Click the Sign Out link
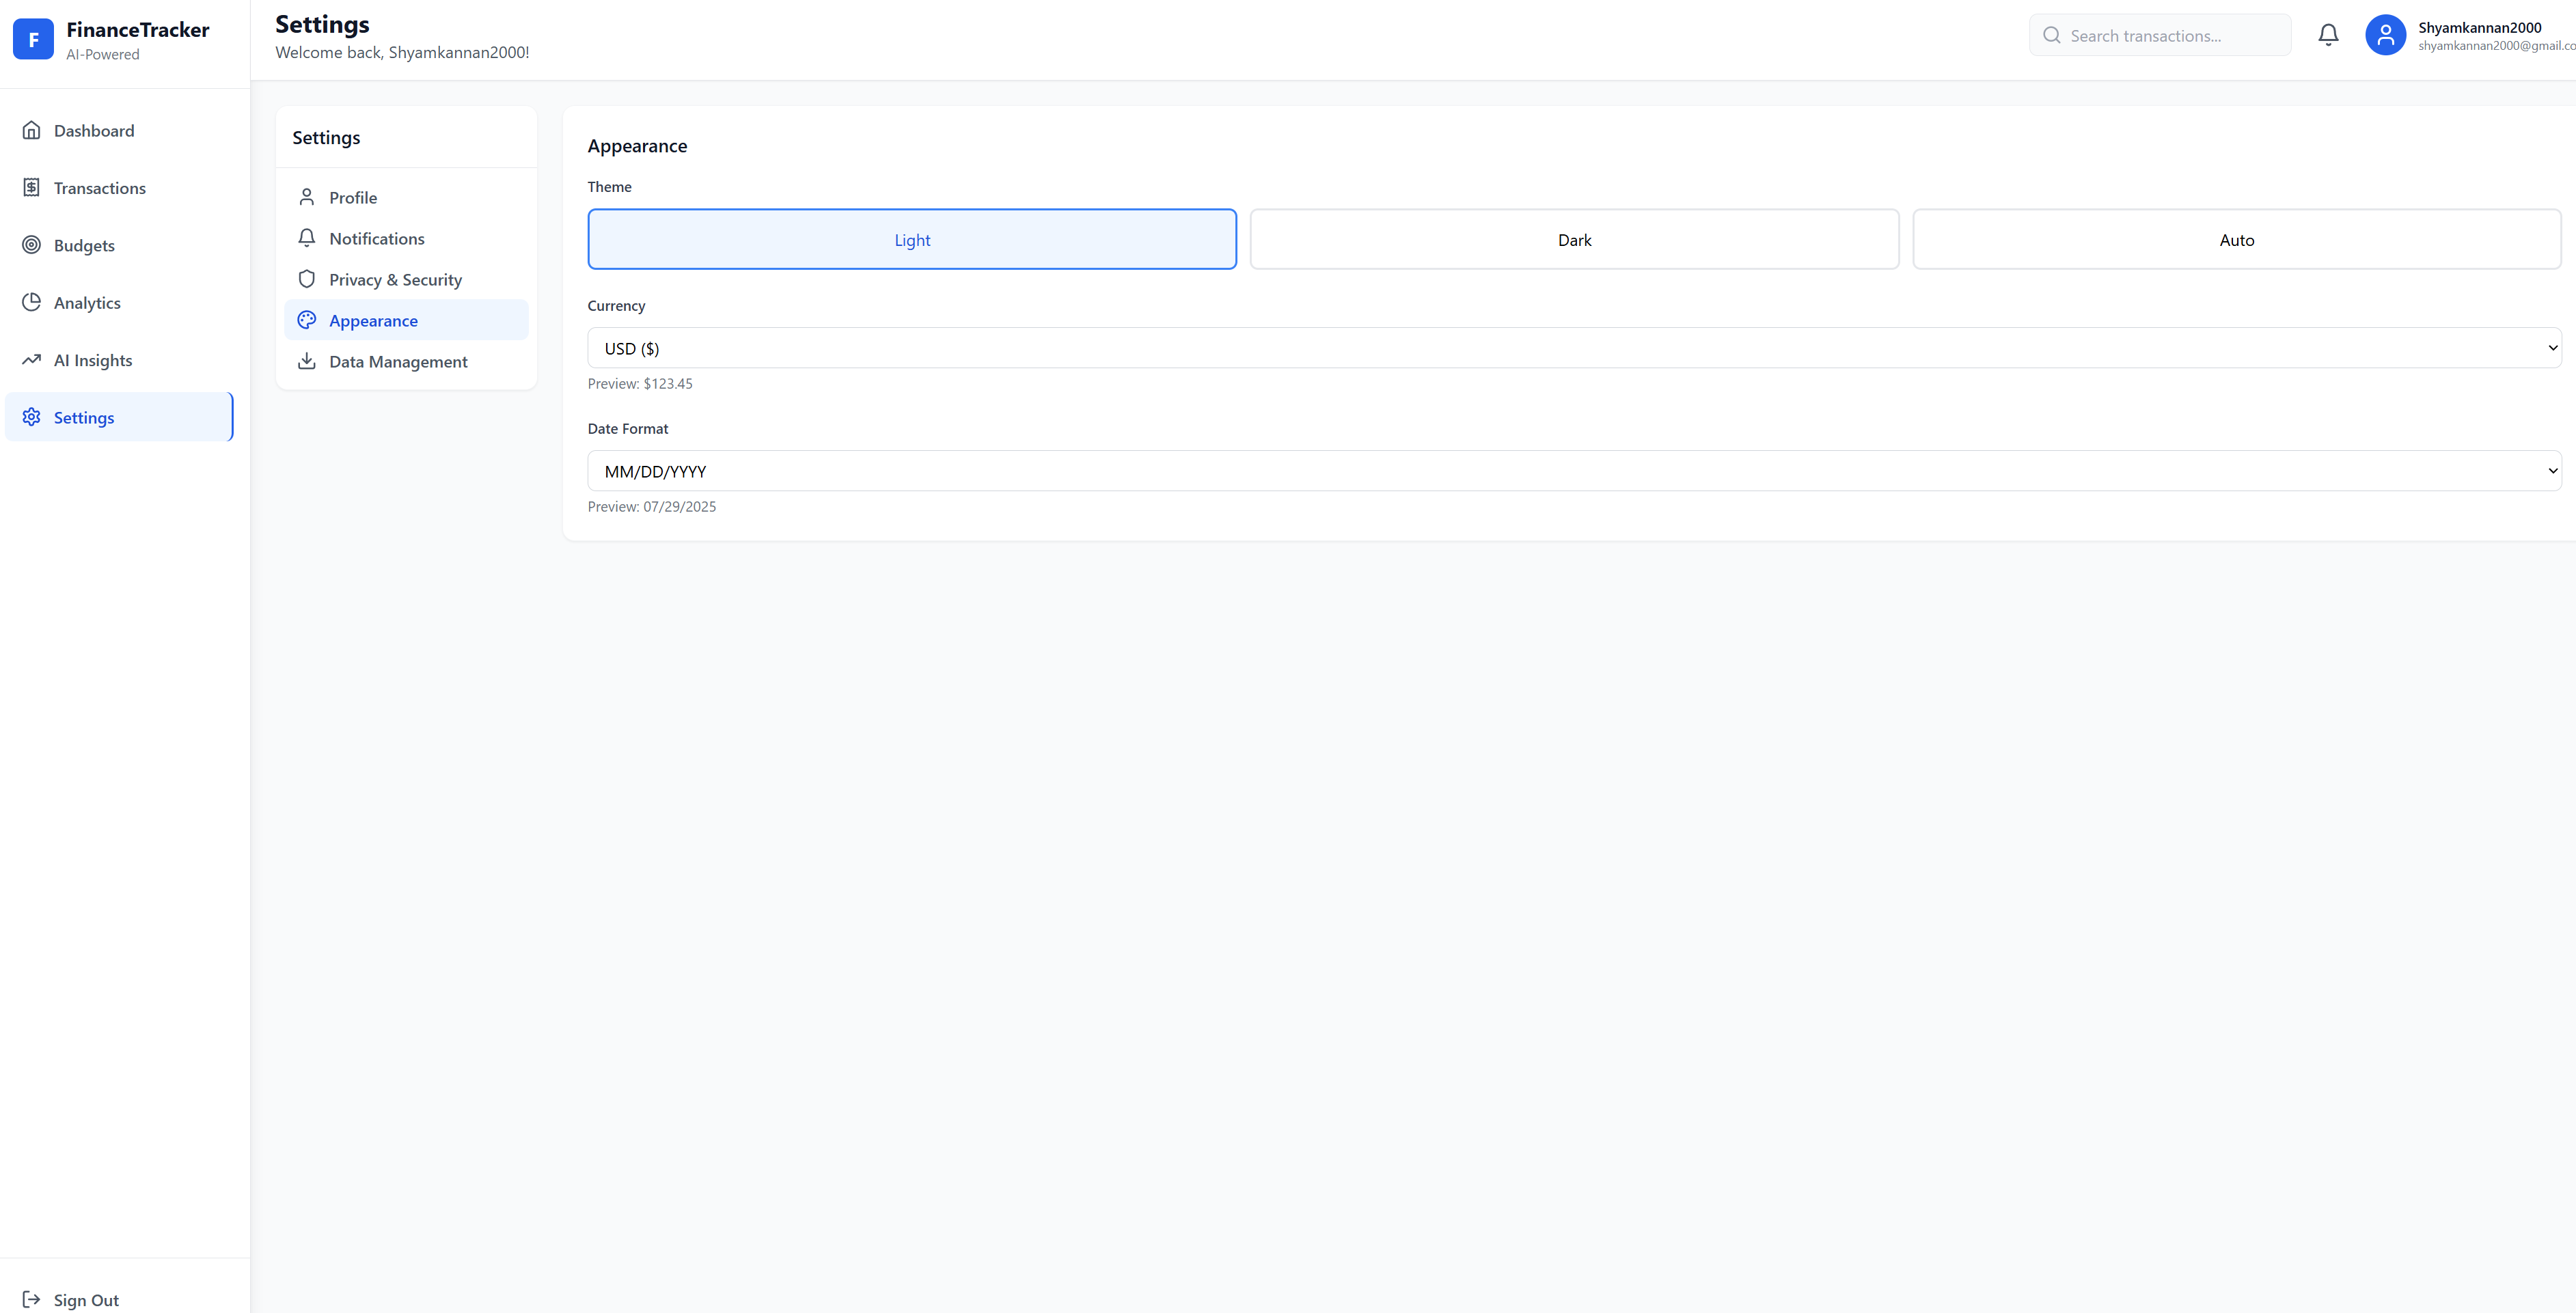2576x1313 pixels. pos(85,1299)
